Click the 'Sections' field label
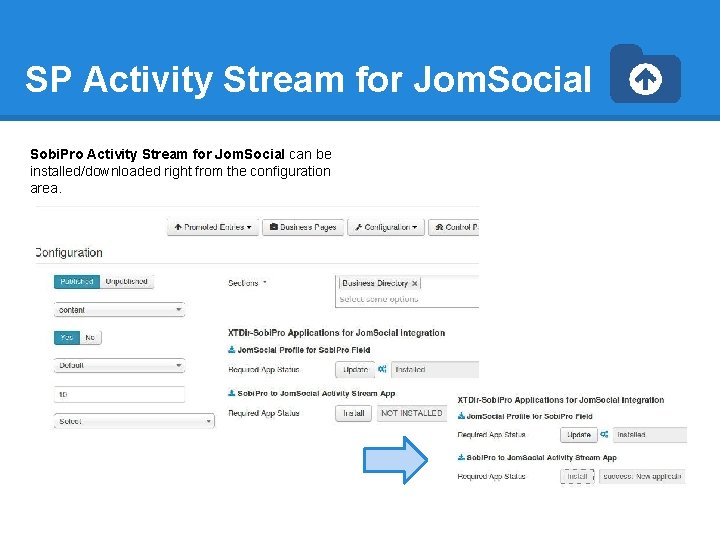720x540 pixels. [243, 283]
